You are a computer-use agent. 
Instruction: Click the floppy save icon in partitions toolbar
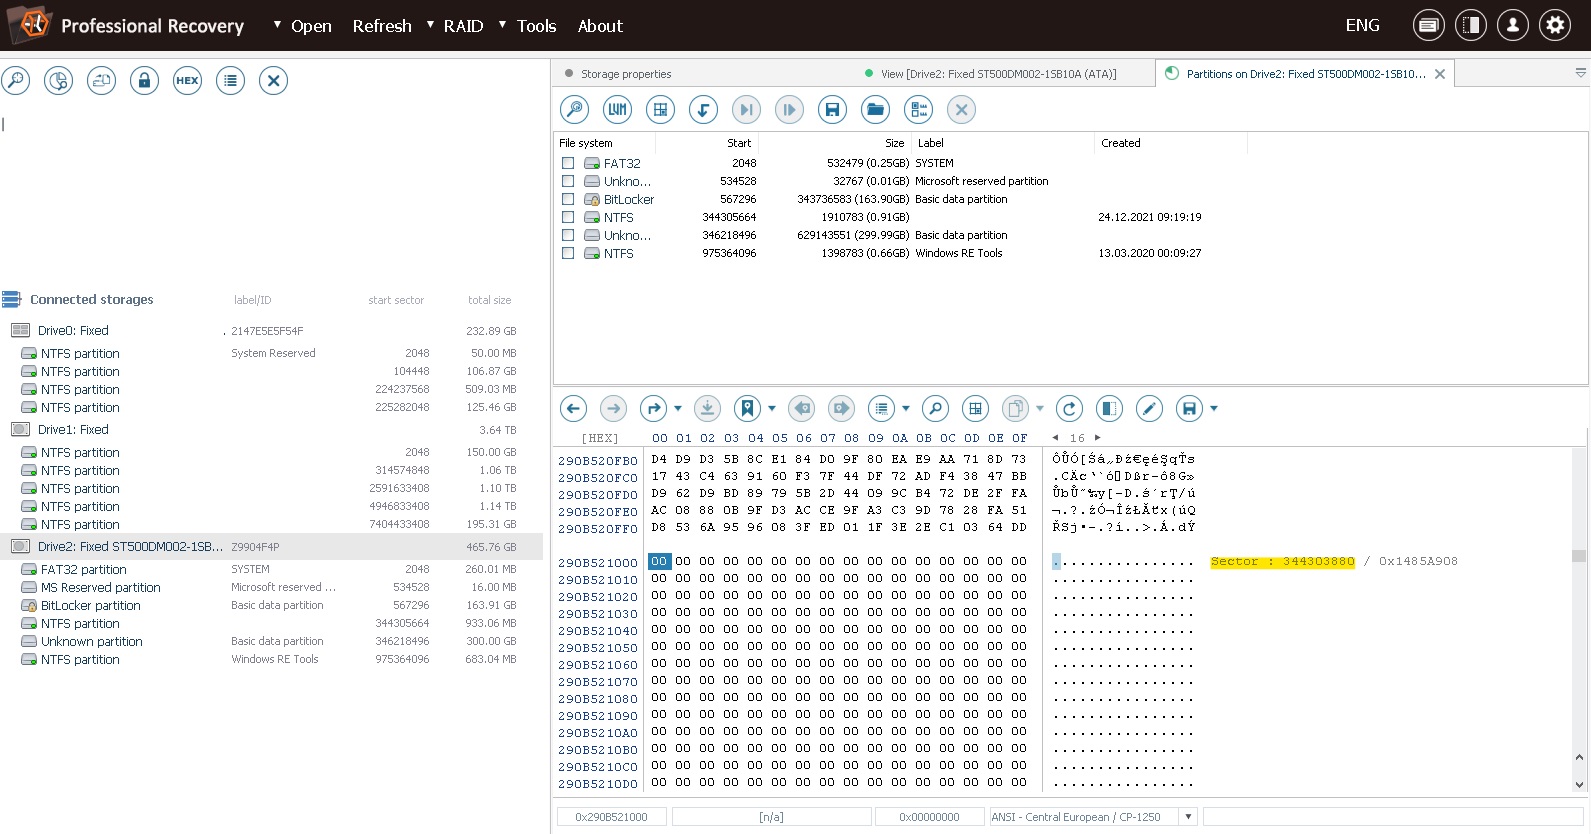[832, 110]
